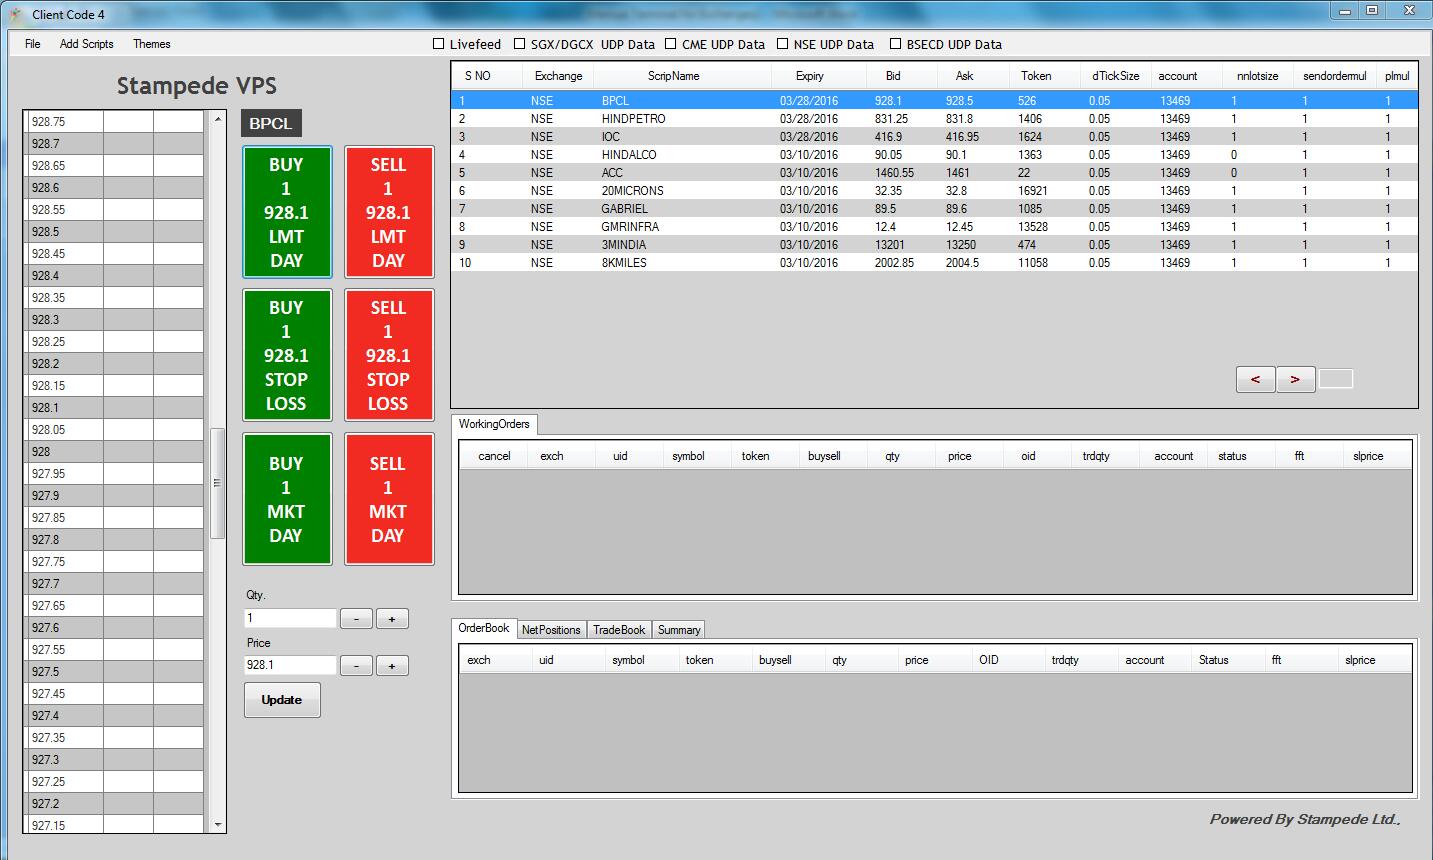The image size is (1433, 860).
Task: Click the red SELL LMT DAY button
Action: [388, 212]
